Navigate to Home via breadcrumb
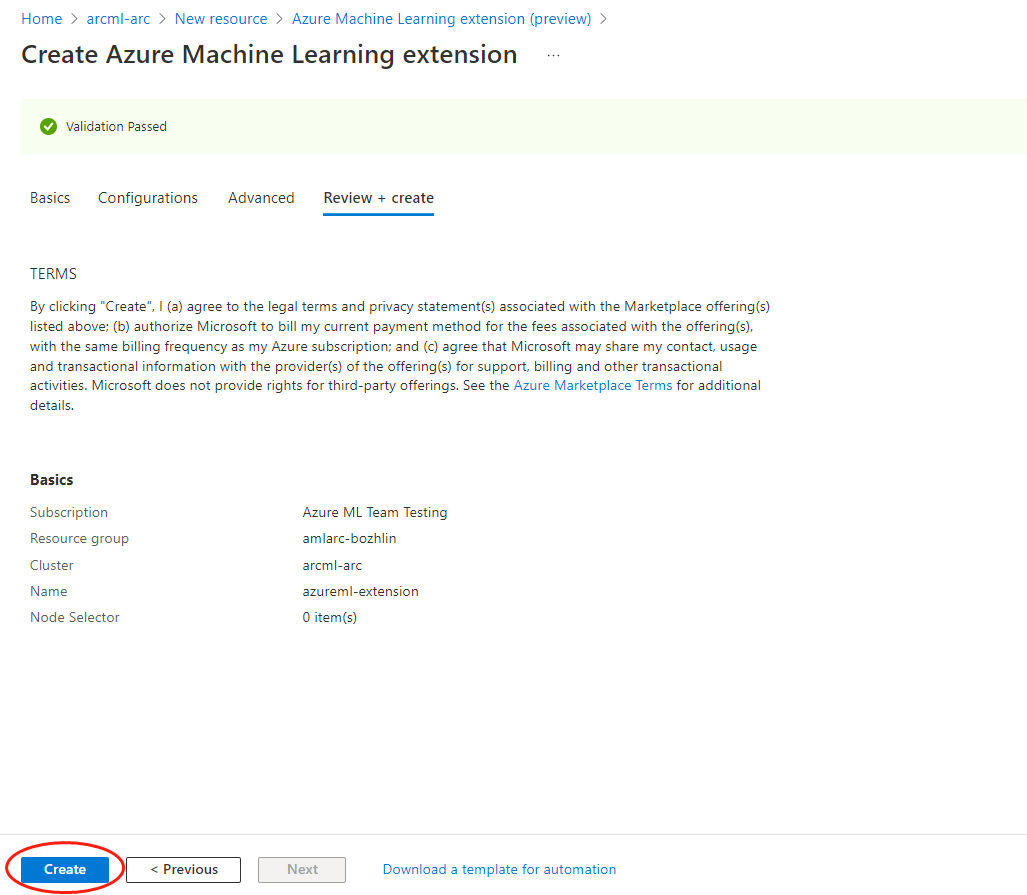Screen dimensions: 1027x895 point(41,18)
